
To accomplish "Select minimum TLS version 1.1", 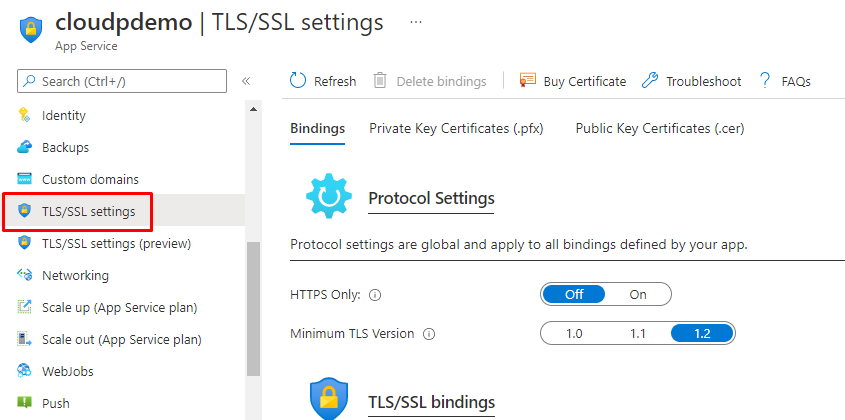I will 638,333.
